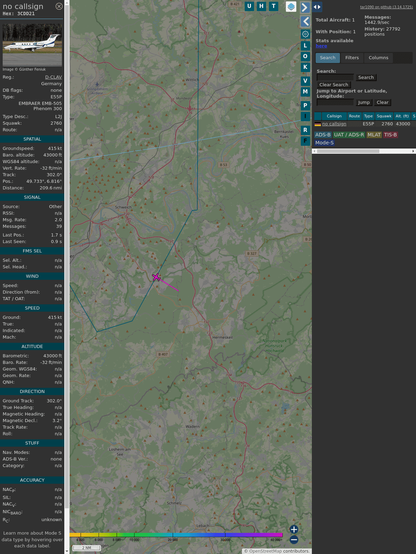Viewport: 416px width, 554px height.
Task: Switch to the Filters tab
Action: click(x=352, y=58)
